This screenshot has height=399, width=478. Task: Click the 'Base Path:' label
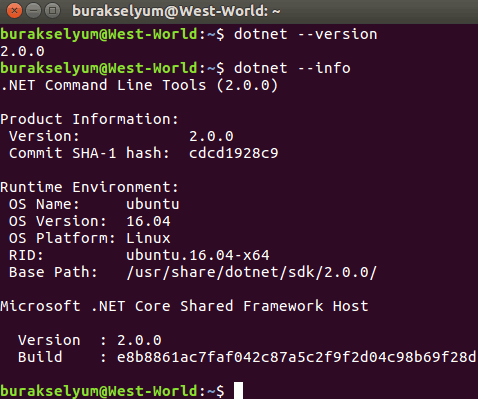tap(53, 272)
